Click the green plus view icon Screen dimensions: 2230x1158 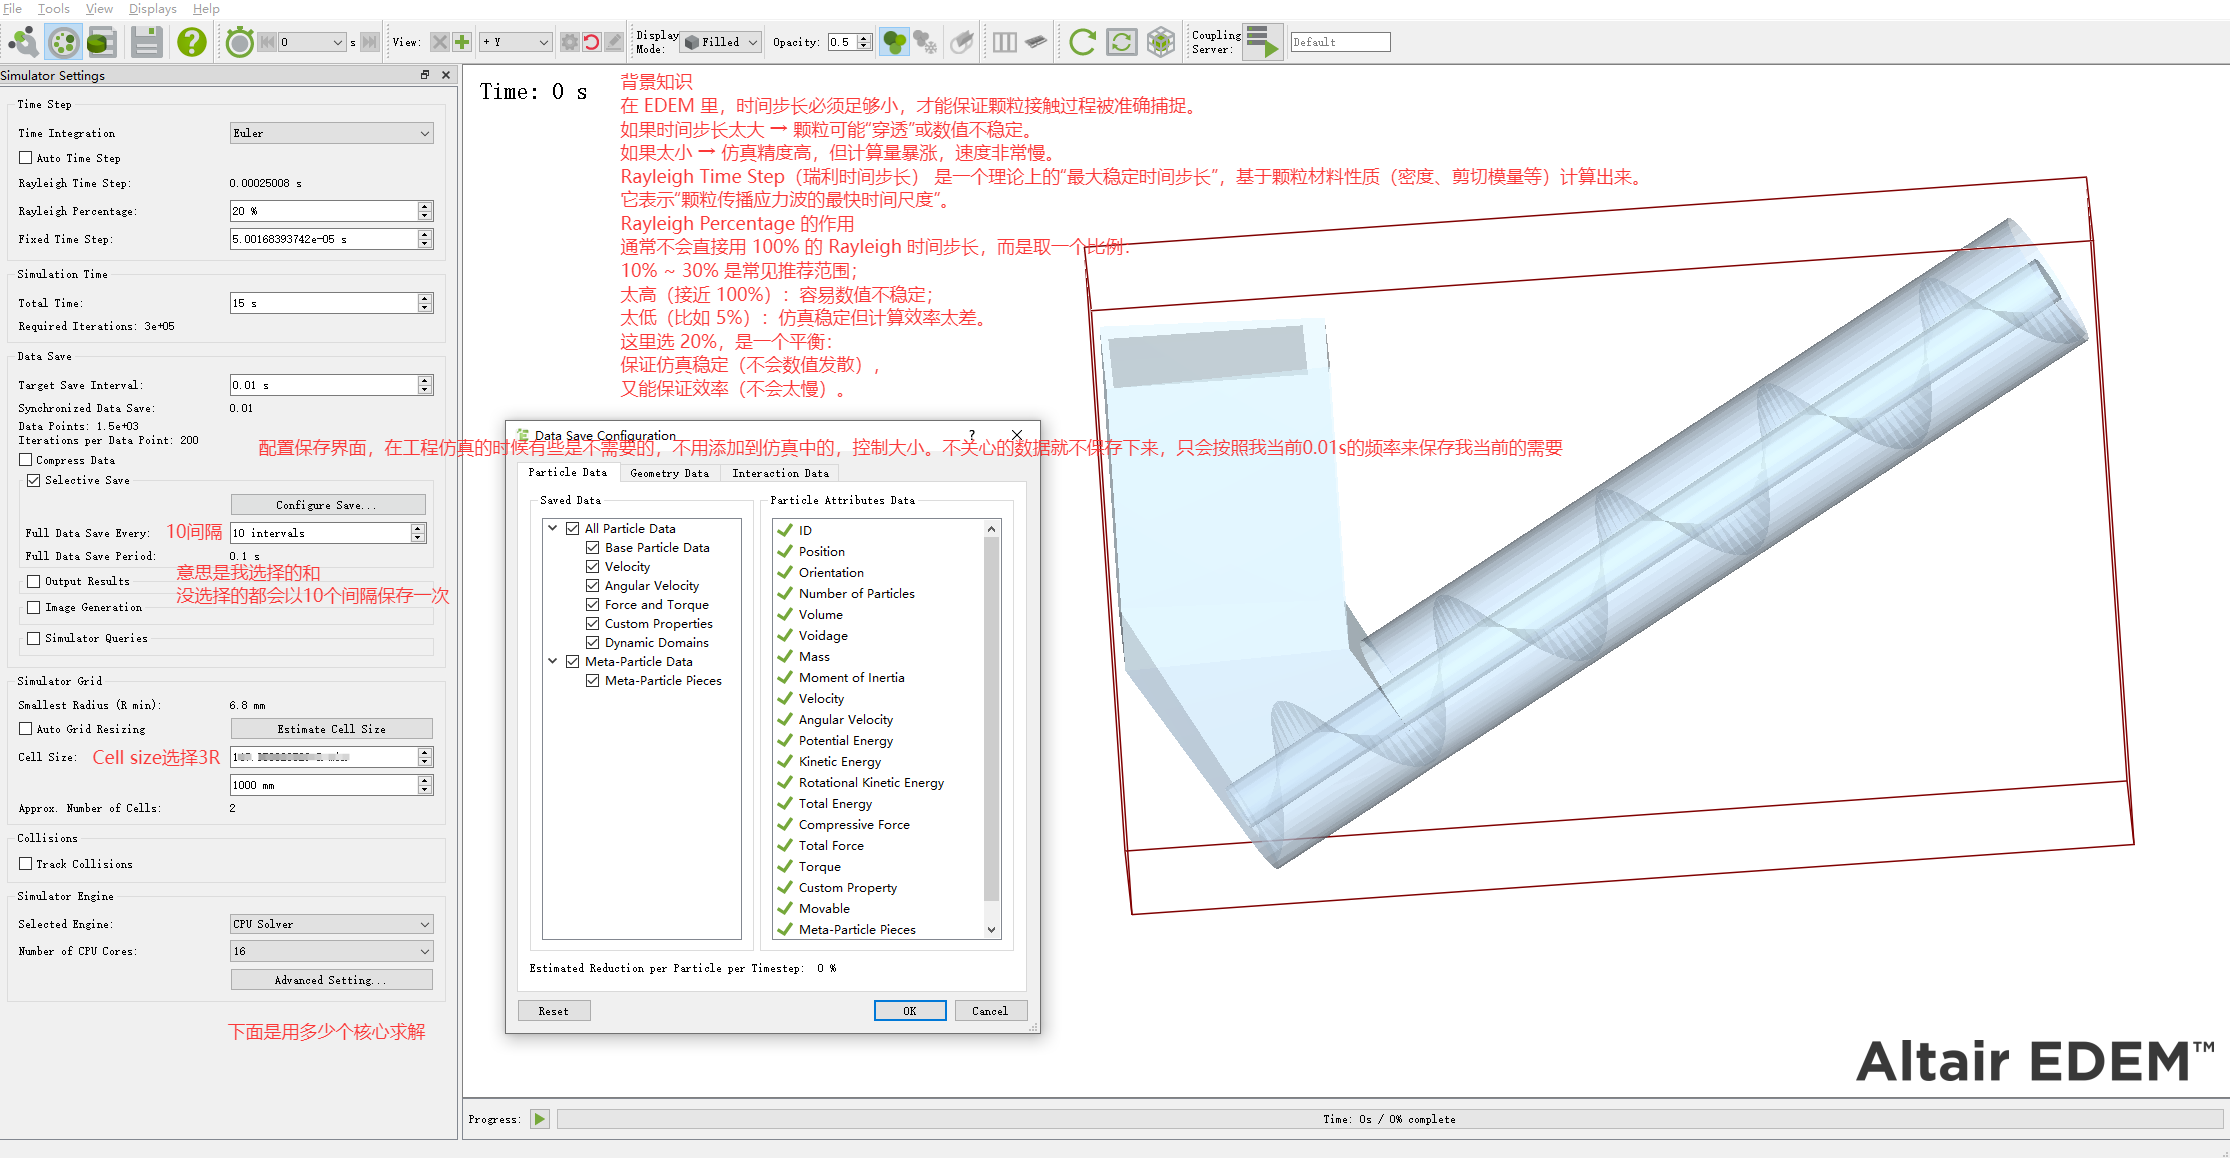coord(462,42)
